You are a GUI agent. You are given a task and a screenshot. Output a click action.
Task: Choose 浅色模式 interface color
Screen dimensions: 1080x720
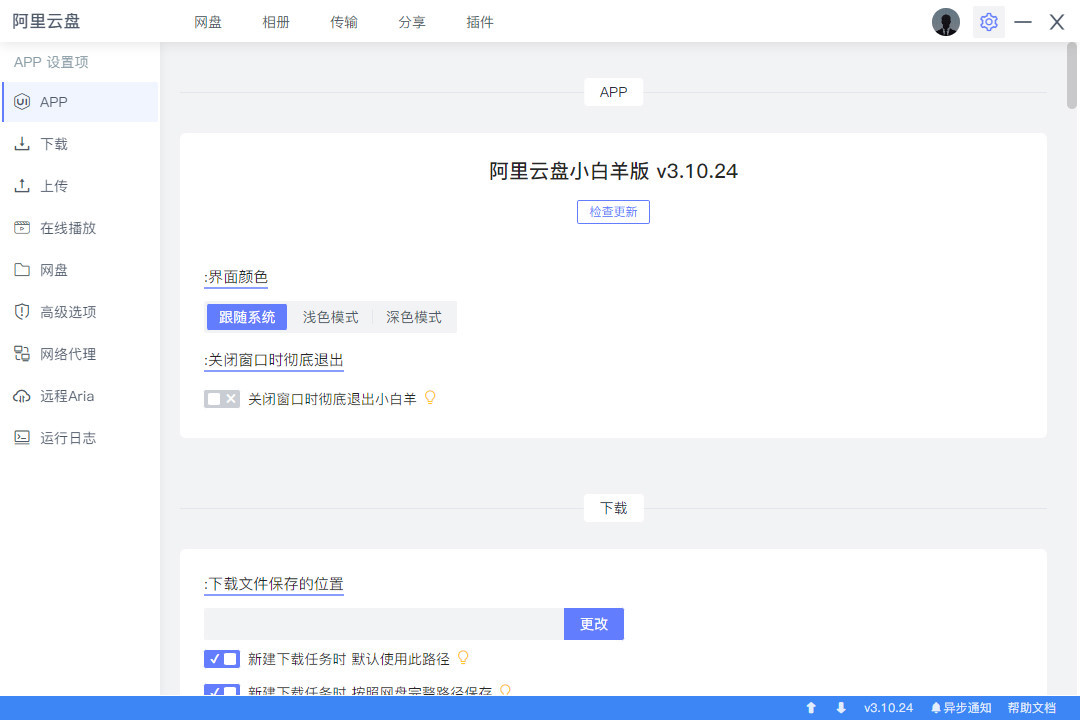pyautogui.click(x=330, y=317)
